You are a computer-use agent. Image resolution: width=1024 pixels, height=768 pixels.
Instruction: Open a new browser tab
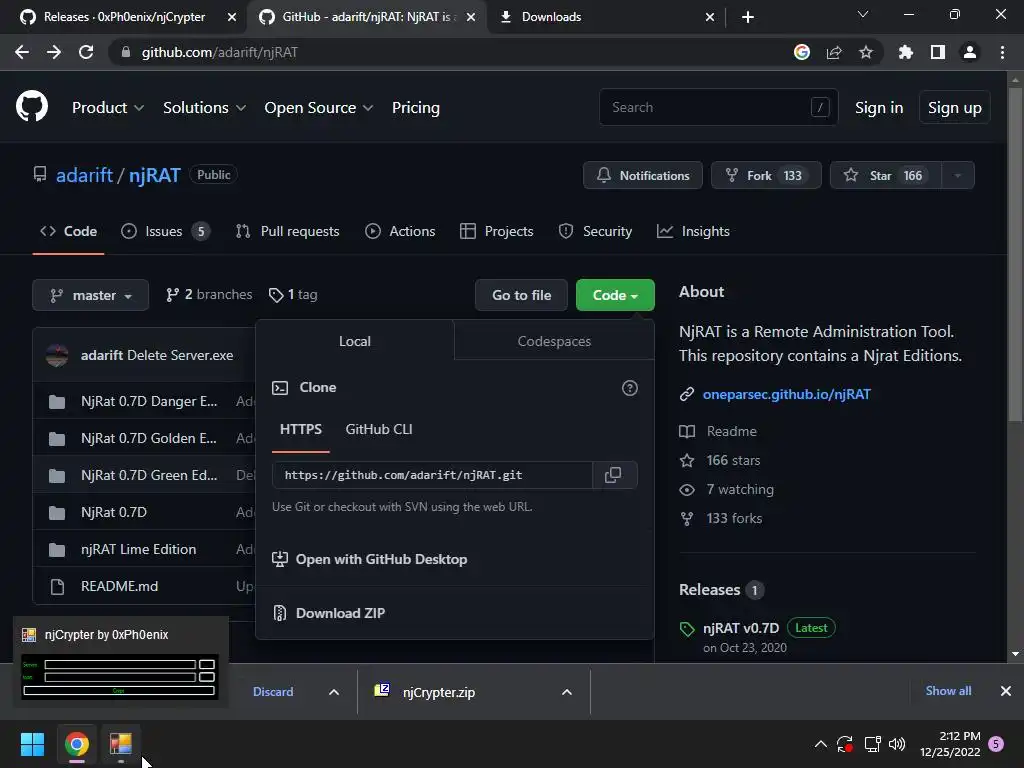pos(748,17)
